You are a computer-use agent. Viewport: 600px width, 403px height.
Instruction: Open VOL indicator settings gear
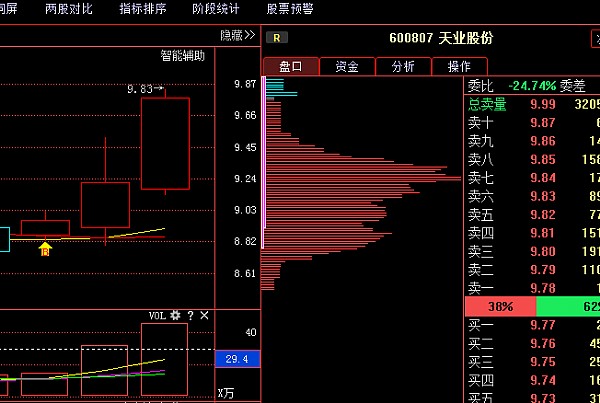175,315
